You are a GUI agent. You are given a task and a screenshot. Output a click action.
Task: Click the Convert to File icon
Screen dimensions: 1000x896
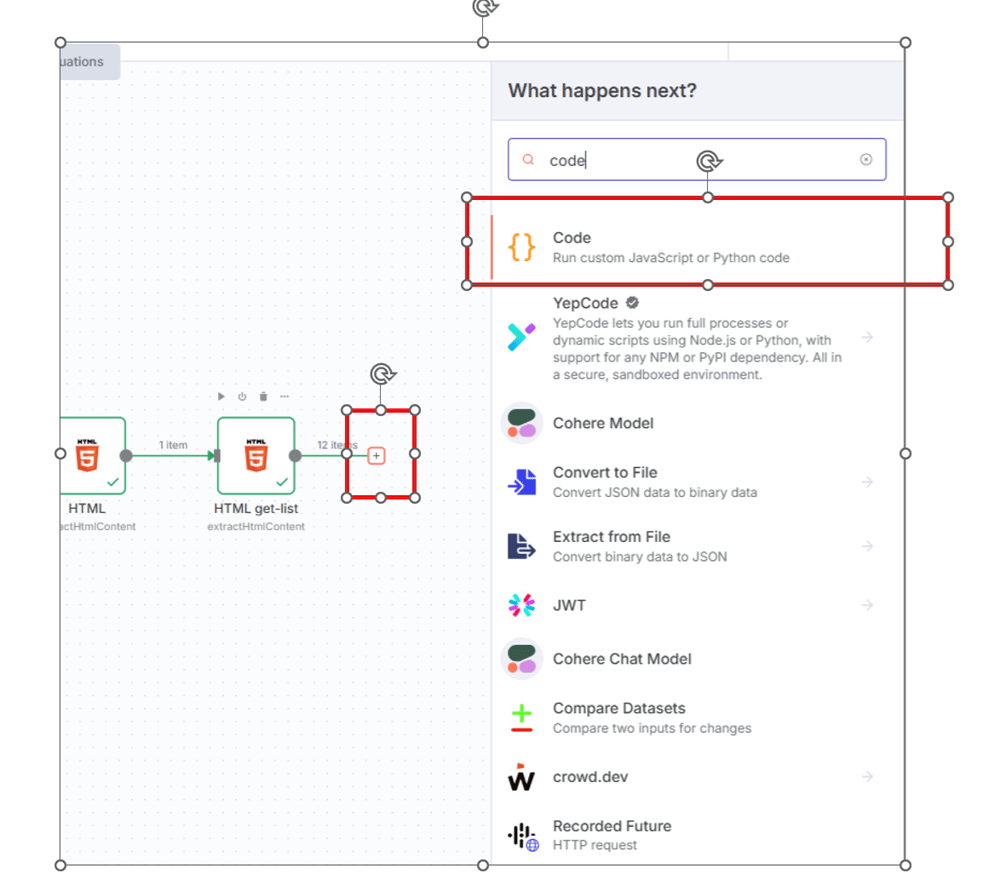[521, 482]
